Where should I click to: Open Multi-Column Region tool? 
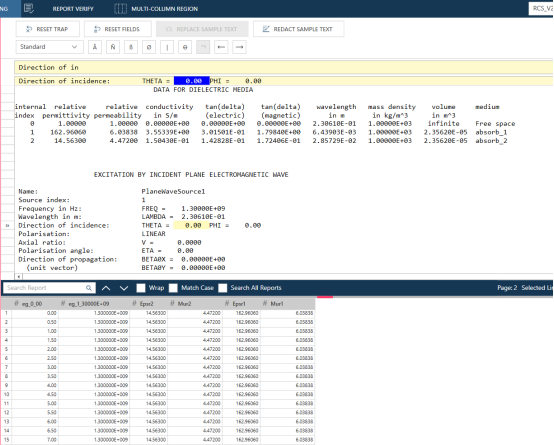coord(164,9)
